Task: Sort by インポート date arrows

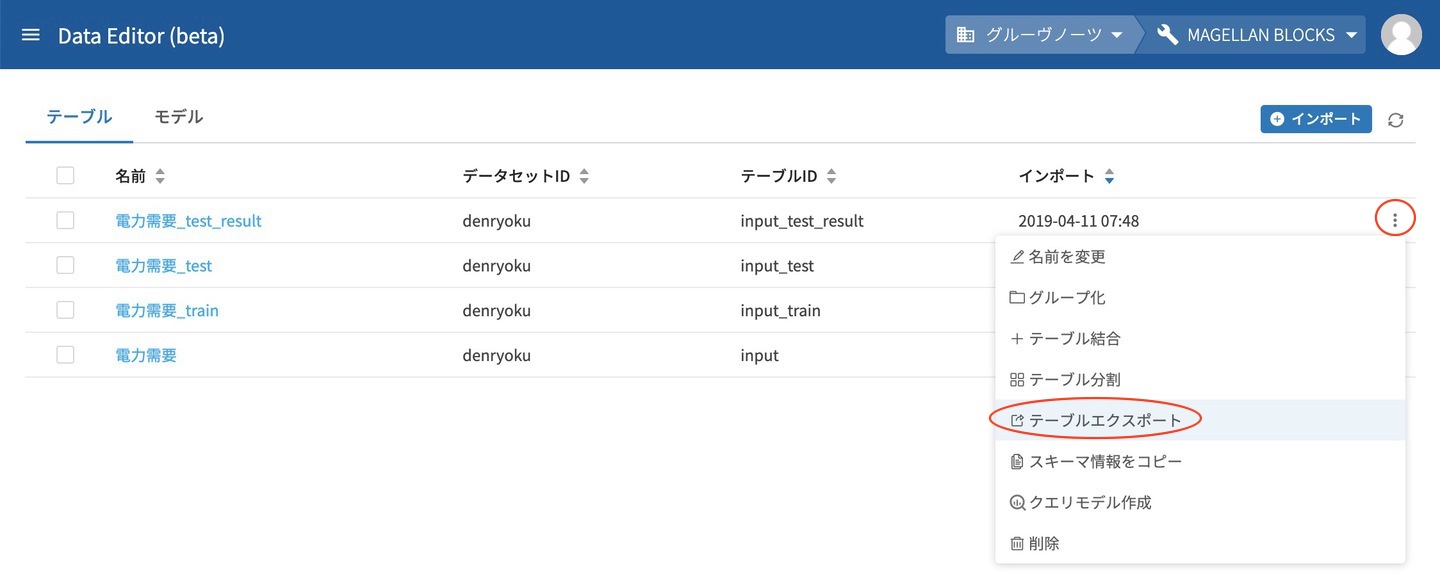Action: [1109, 177]
